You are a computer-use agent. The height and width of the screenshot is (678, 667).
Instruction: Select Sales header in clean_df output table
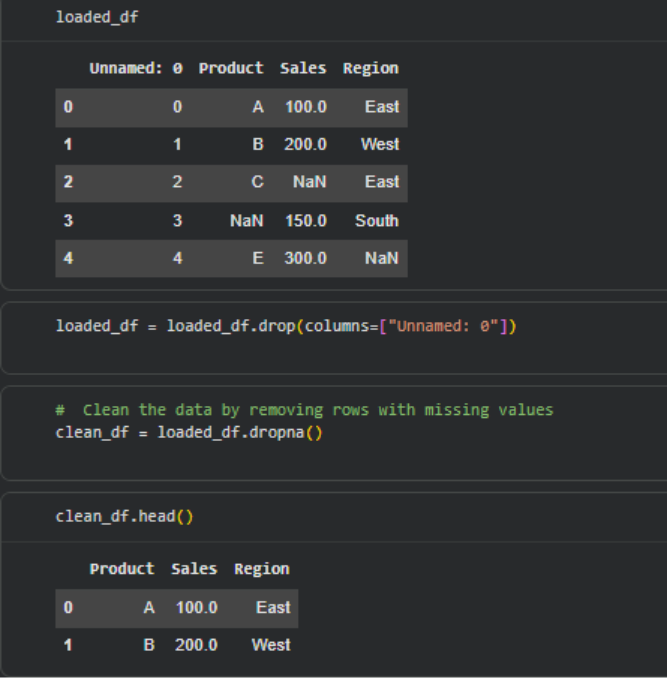(x=194, y=569)
